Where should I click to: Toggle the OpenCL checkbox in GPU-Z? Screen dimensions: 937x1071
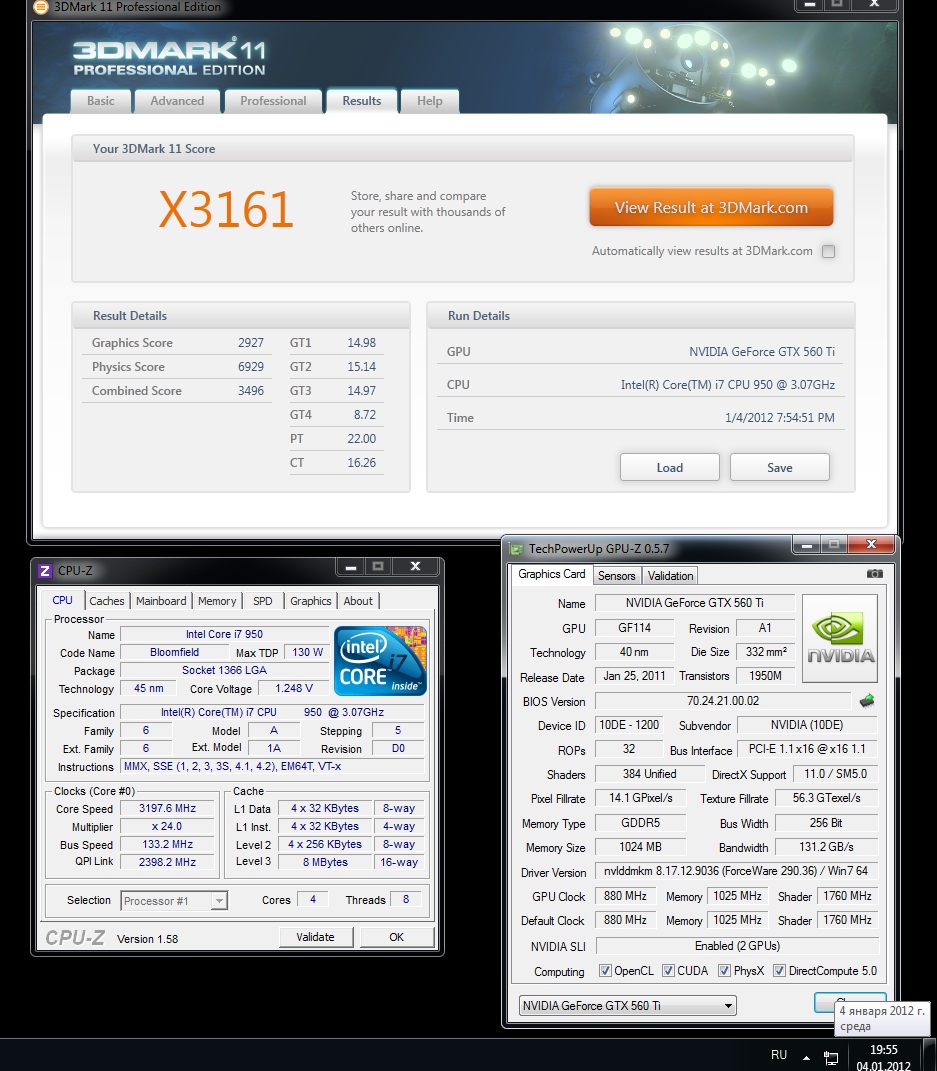tap(604, 971)
